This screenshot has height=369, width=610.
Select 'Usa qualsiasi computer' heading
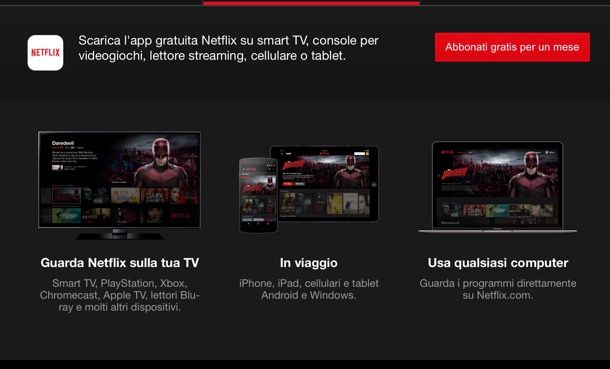(x=498, y=263)
